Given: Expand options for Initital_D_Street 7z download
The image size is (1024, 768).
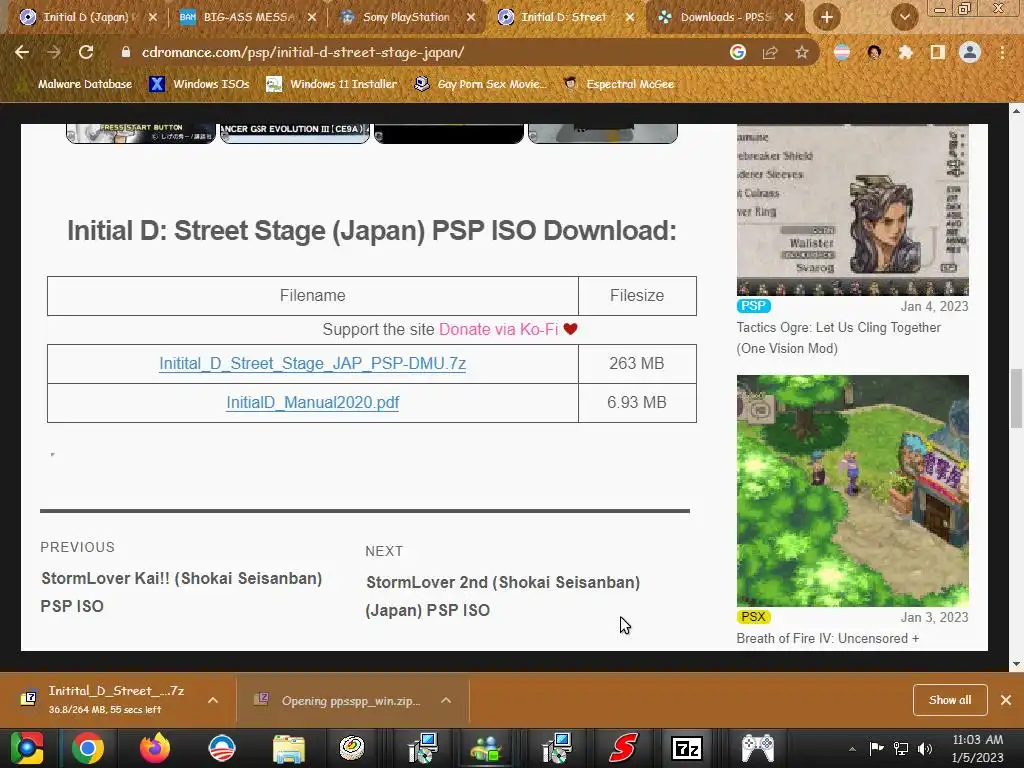Looking at the screenshot, I should (x=213, y=700).
